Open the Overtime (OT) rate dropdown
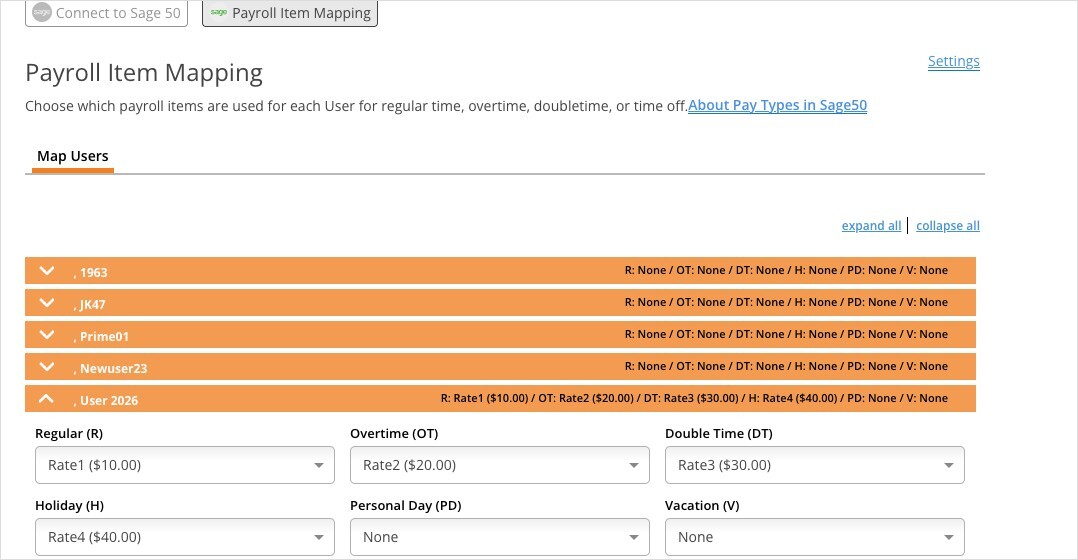The height and width of the screenshot is (560, 1078). 500,465
